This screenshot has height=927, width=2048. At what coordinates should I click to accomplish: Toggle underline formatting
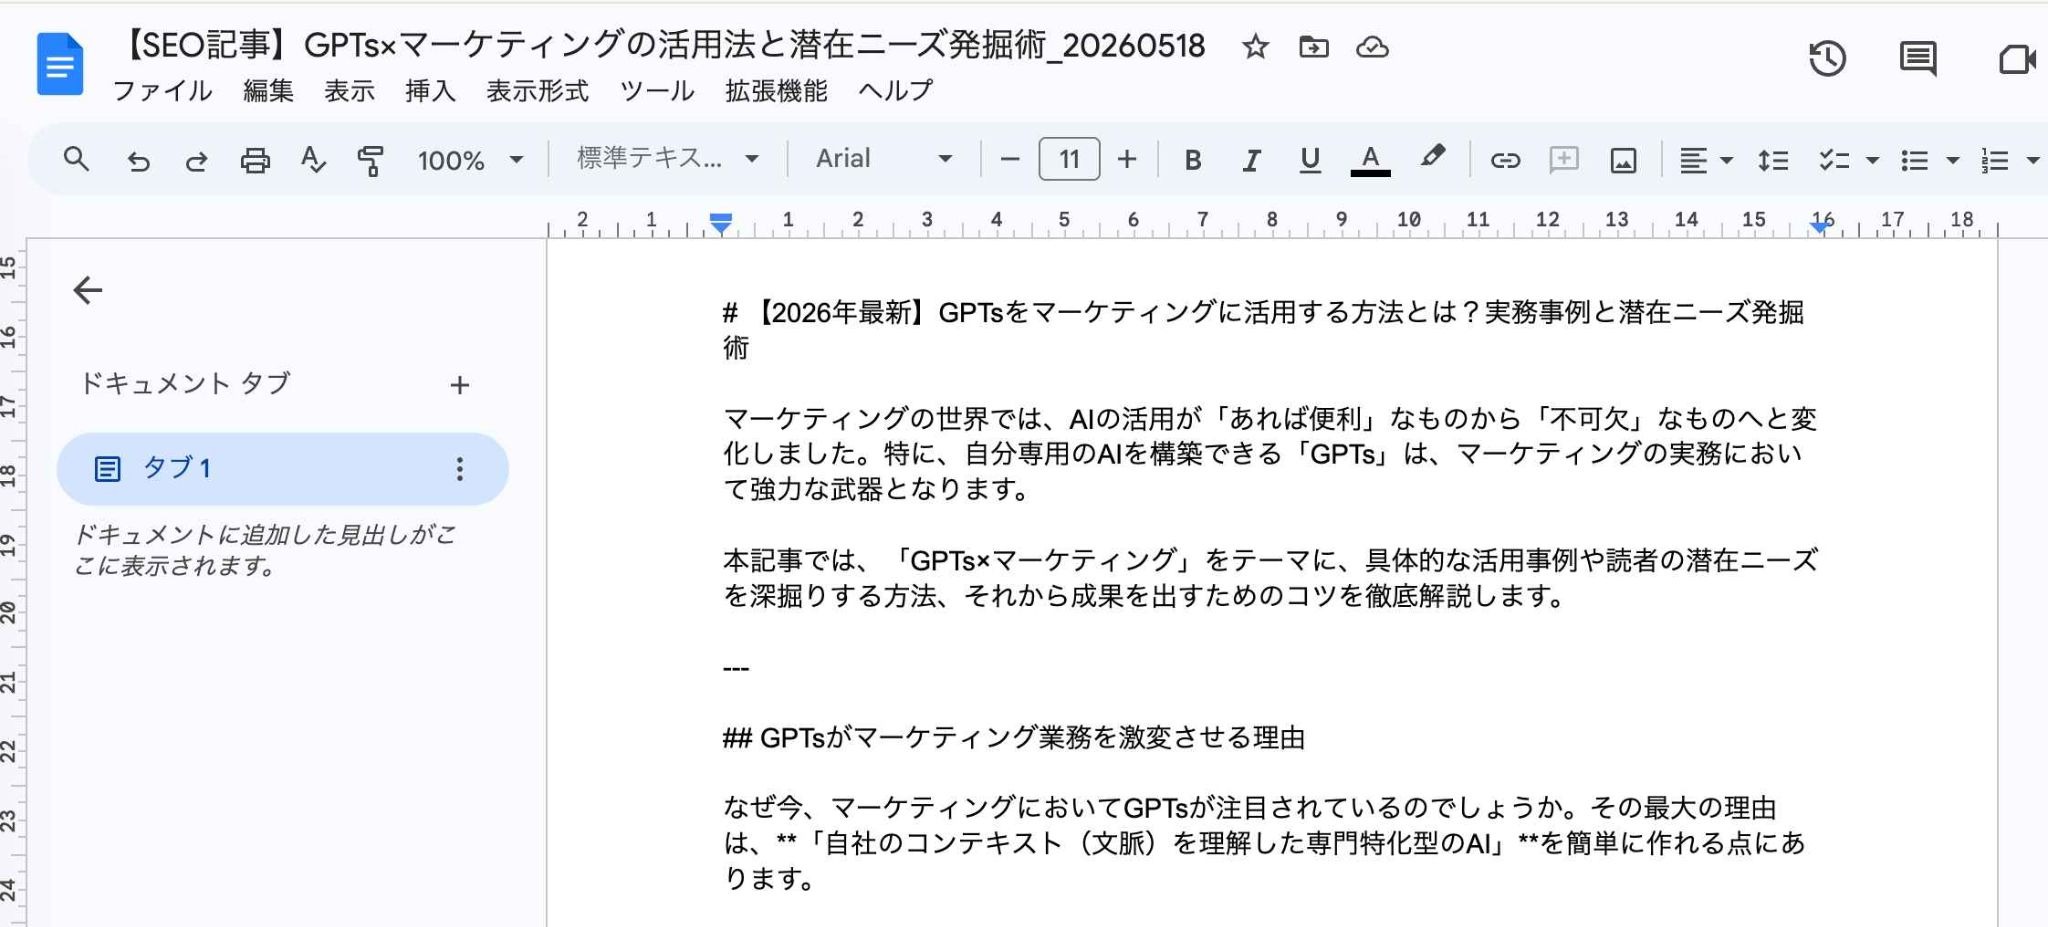pos(1310,160)
